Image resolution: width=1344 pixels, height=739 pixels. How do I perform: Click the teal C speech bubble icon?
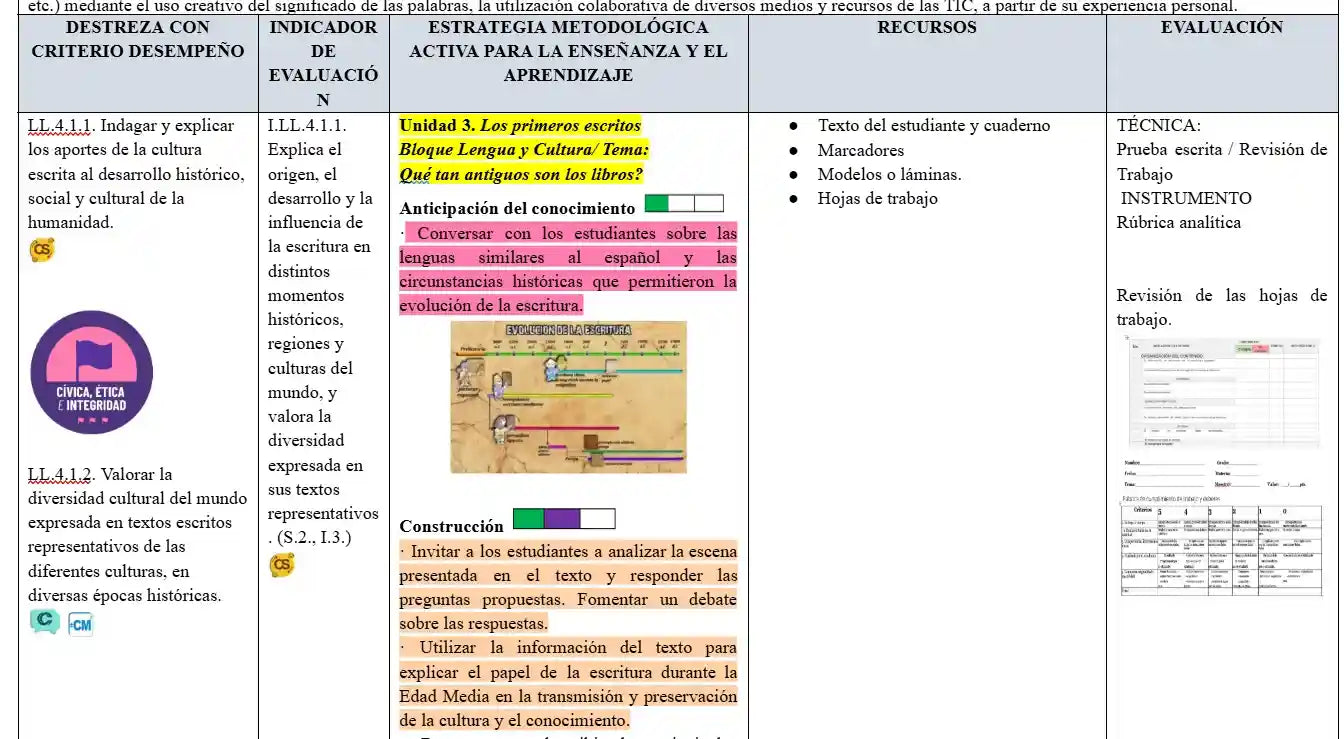[x=44, y=622]
